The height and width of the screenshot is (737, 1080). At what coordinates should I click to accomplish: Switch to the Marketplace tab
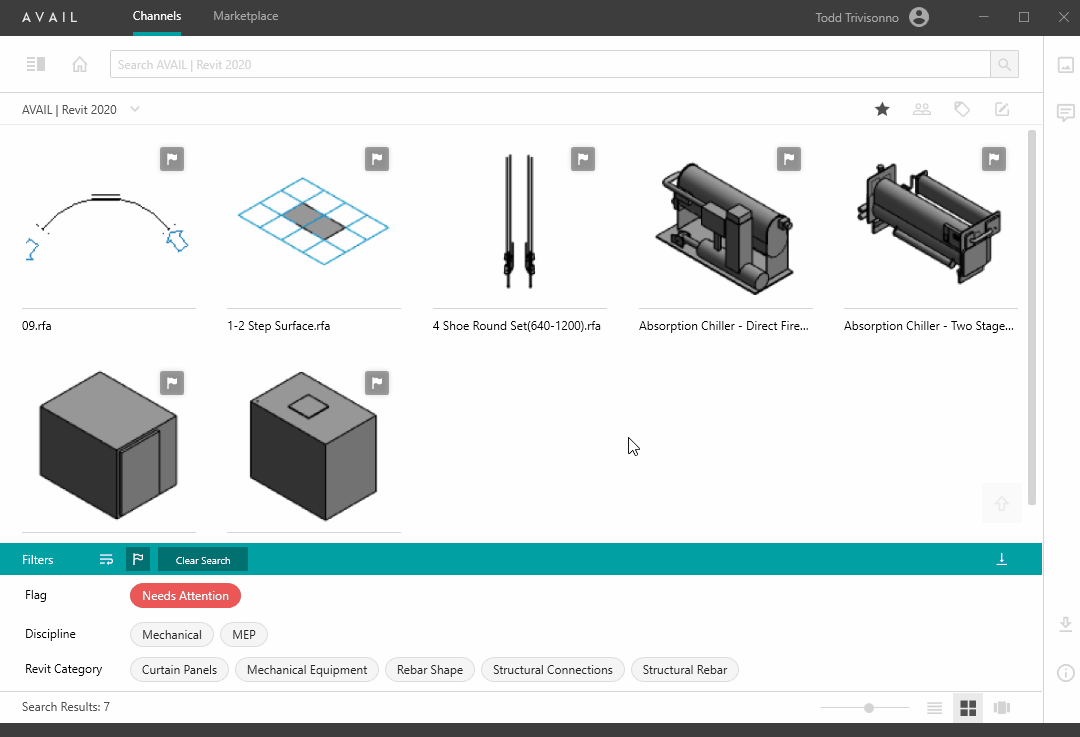click(x=246, y=16)
